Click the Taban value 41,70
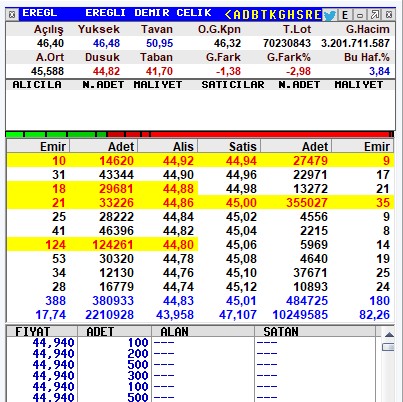 [159, 71]
